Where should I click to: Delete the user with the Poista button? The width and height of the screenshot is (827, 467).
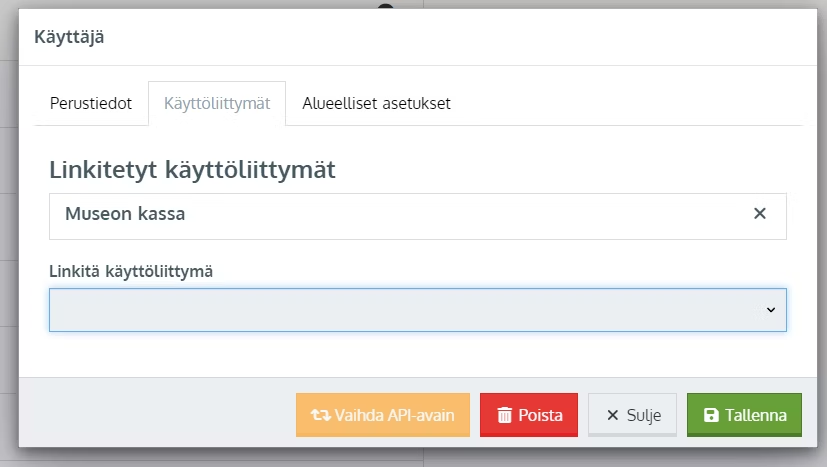click(x=529, y=415)
